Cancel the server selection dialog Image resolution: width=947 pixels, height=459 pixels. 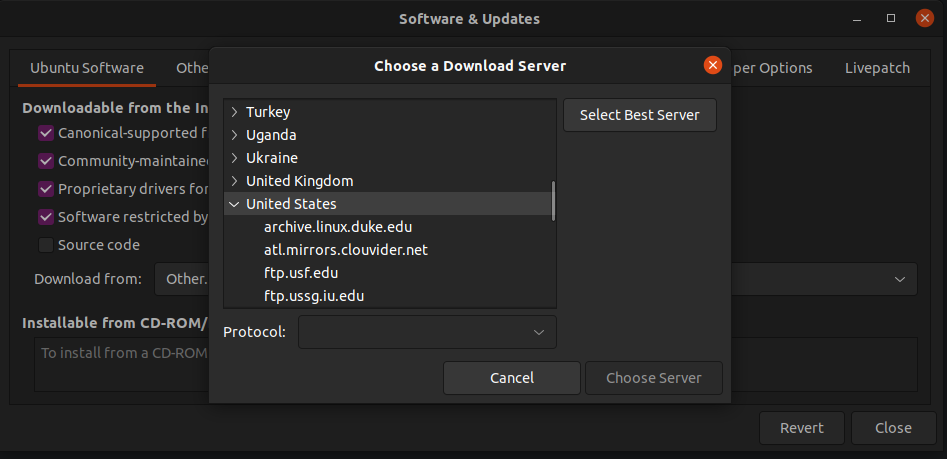(512, 378)
